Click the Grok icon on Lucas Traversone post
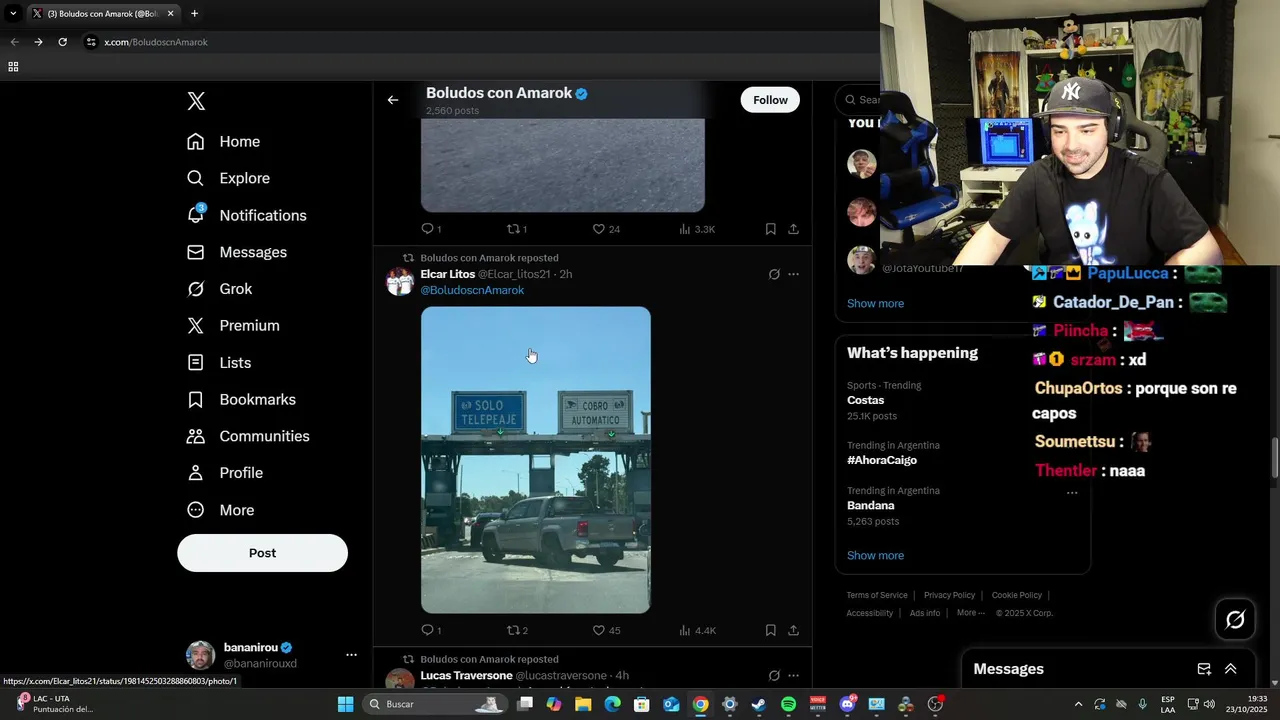This screenshot has width=1280, height=720. 774,676
